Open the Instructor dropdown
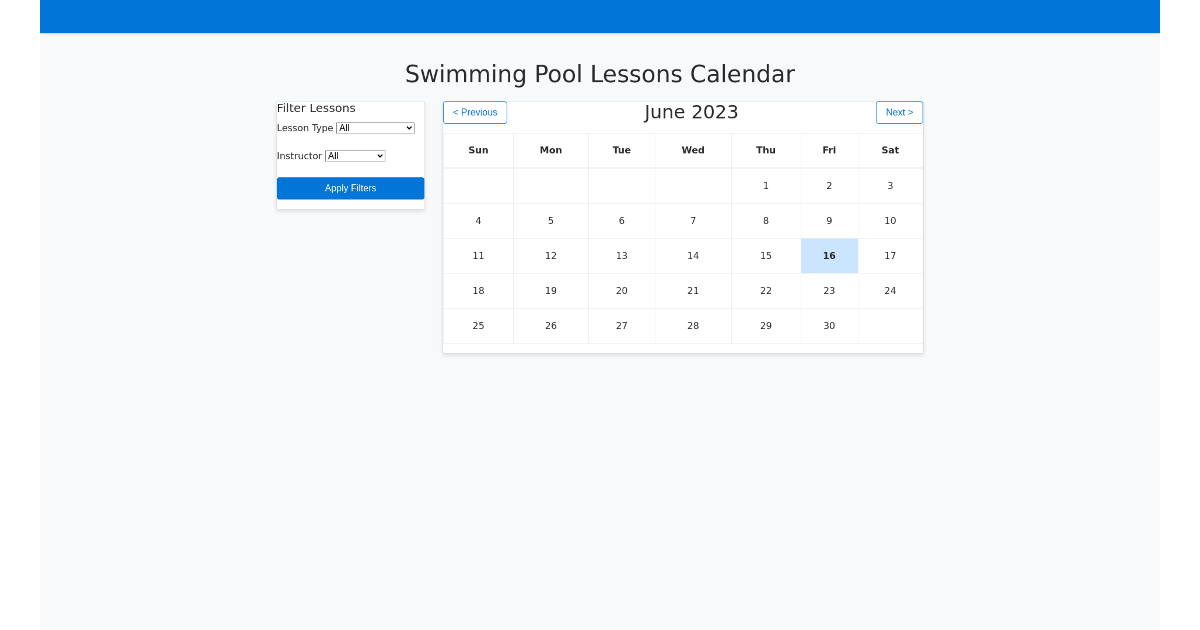 tap(355, 155)
